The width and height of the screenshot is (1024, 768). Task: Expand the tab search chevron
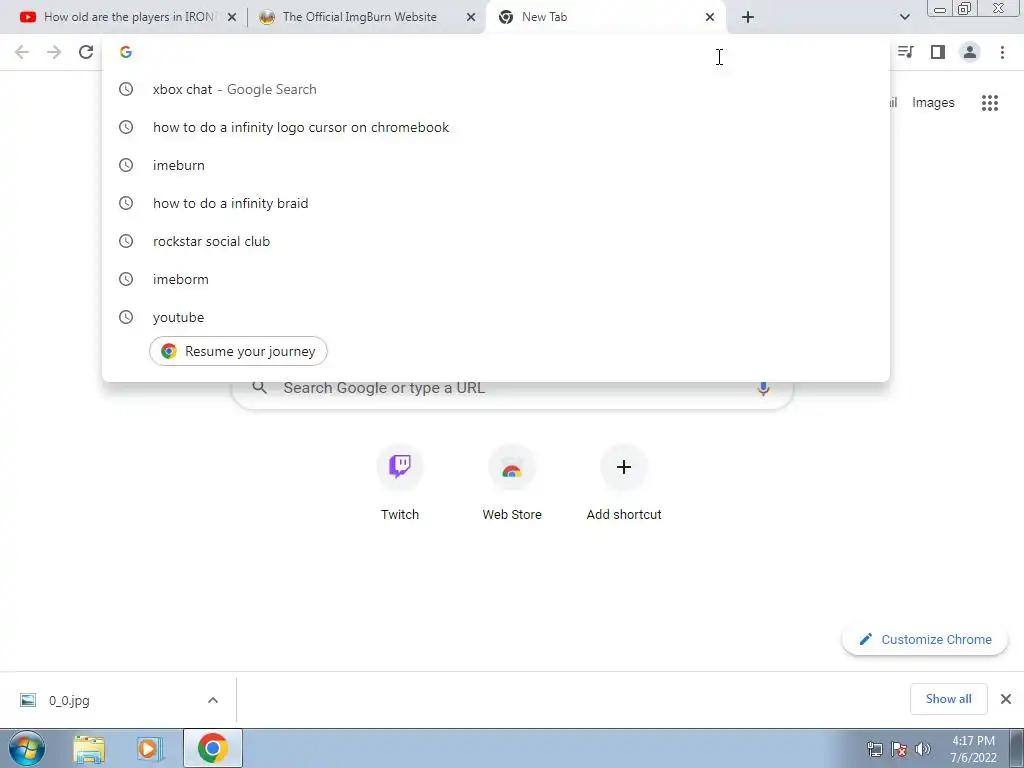click(904, 17)
